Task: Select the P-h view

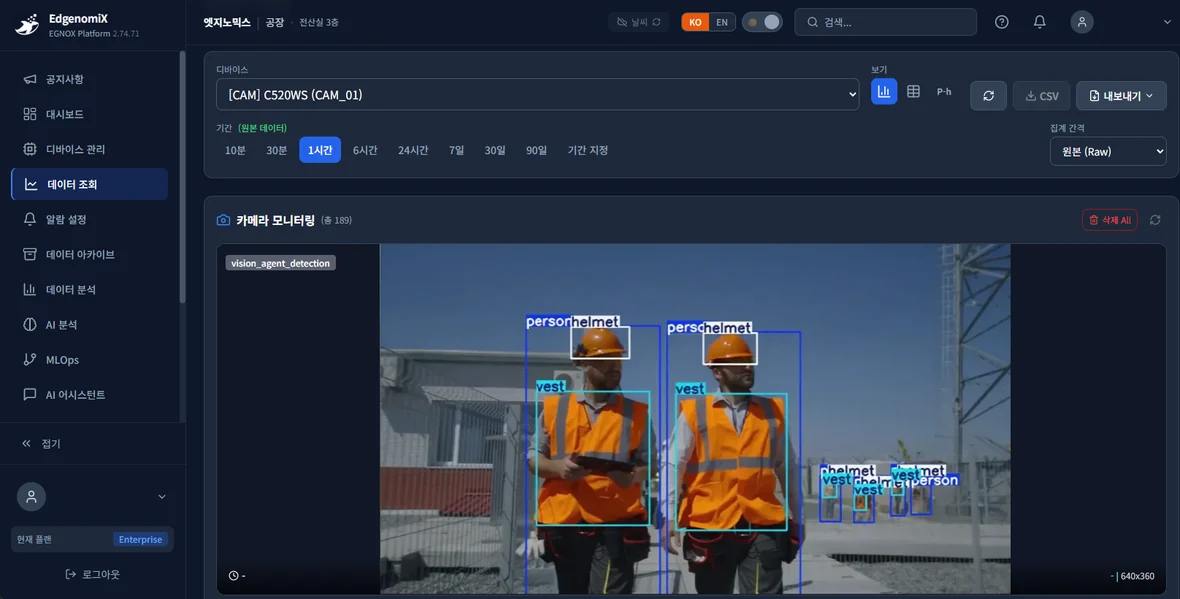Action: 944,92
